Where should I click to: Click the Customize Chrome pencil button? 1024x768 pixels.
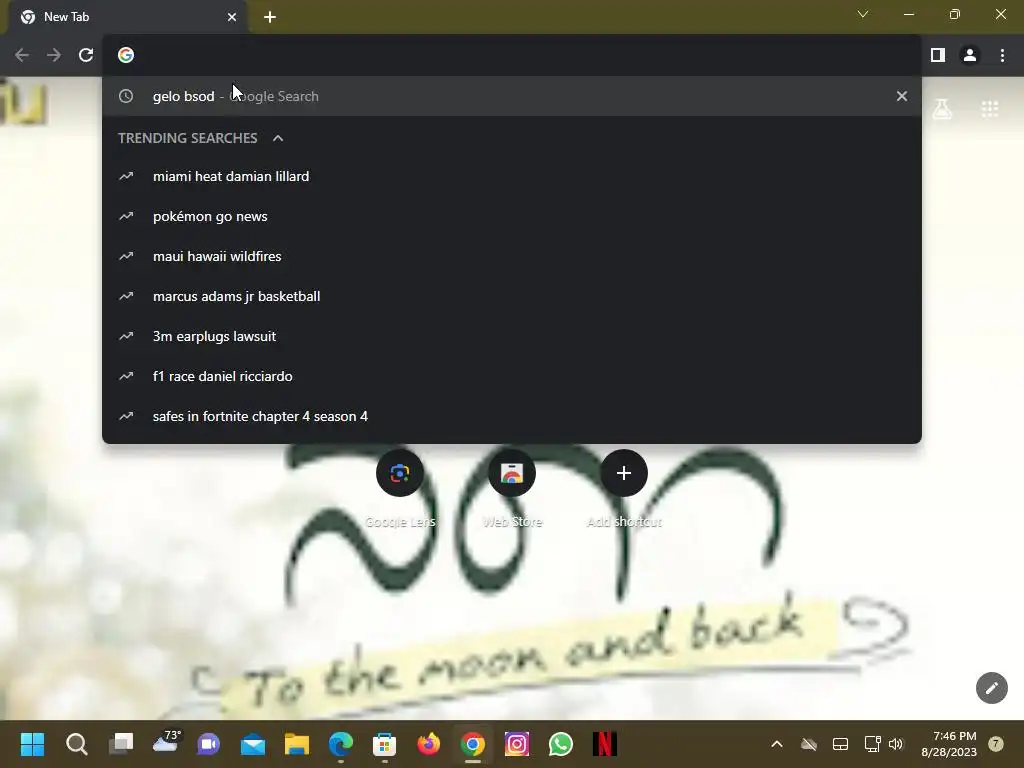[991, 688]
